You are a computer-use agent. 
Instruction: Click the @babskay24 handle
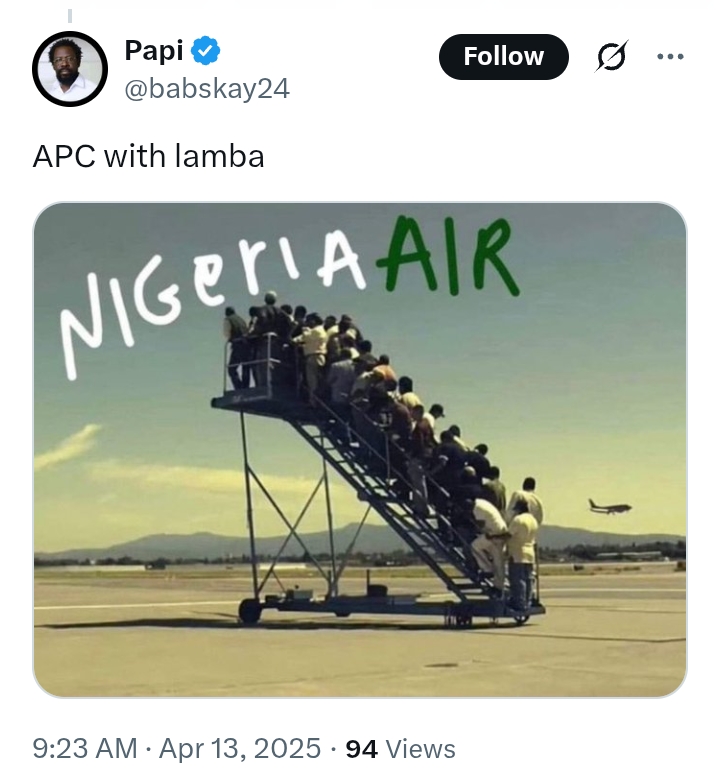(207, 88)
